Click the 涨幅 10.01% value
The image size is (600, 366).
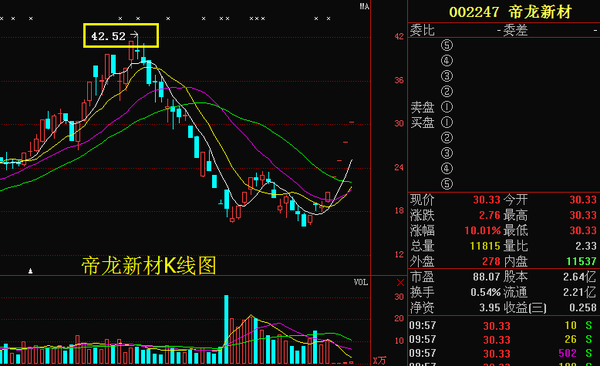coord(483,231)
